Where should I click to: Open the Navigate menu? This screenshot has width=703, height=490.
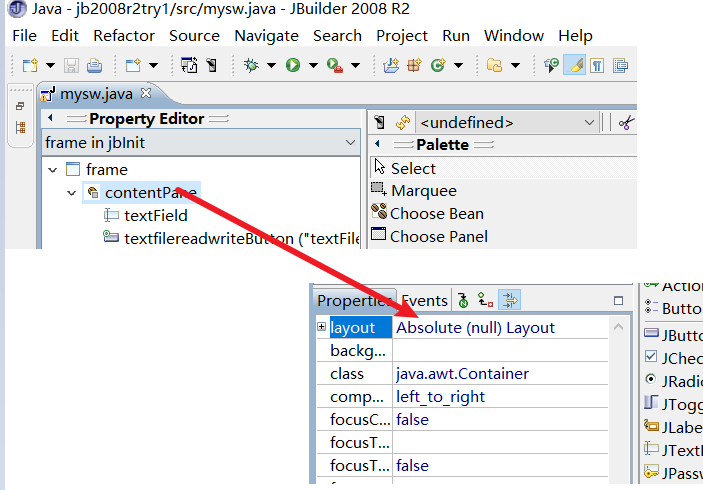[x=266, y=36]
